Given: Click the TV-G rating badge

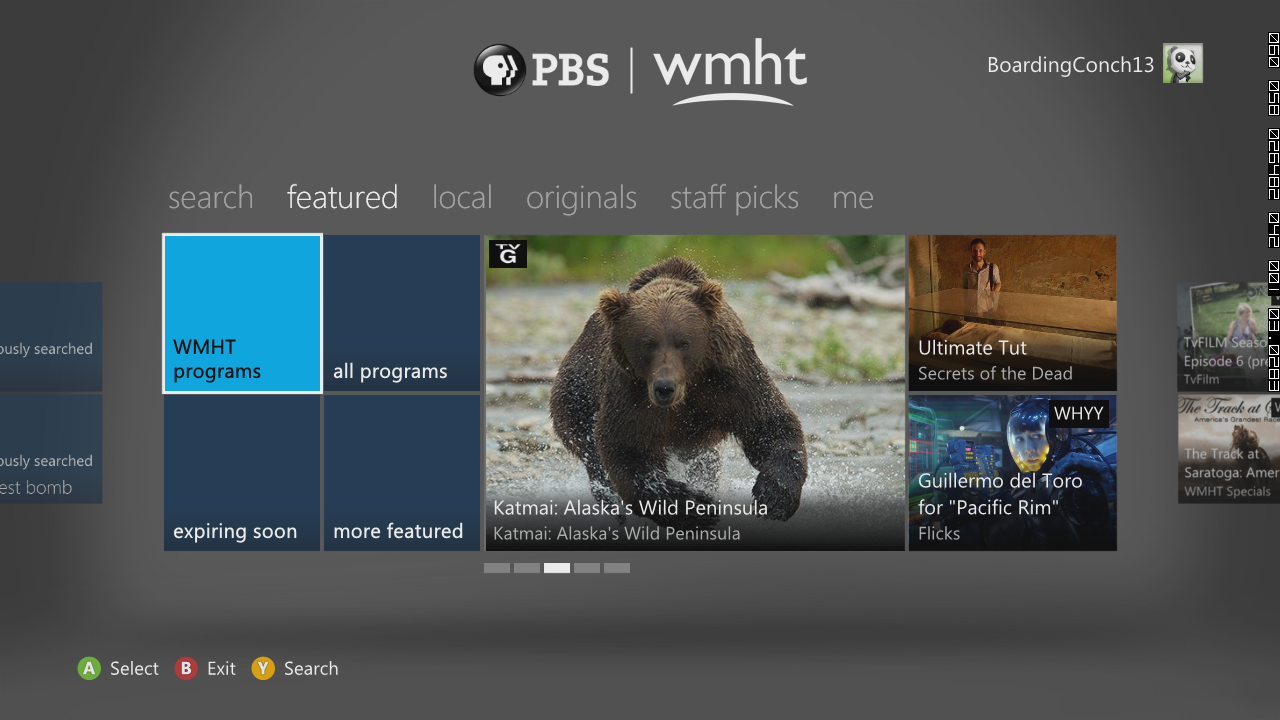Looking at the screenshot, I should pyautogui.click(x=508, y=254).
